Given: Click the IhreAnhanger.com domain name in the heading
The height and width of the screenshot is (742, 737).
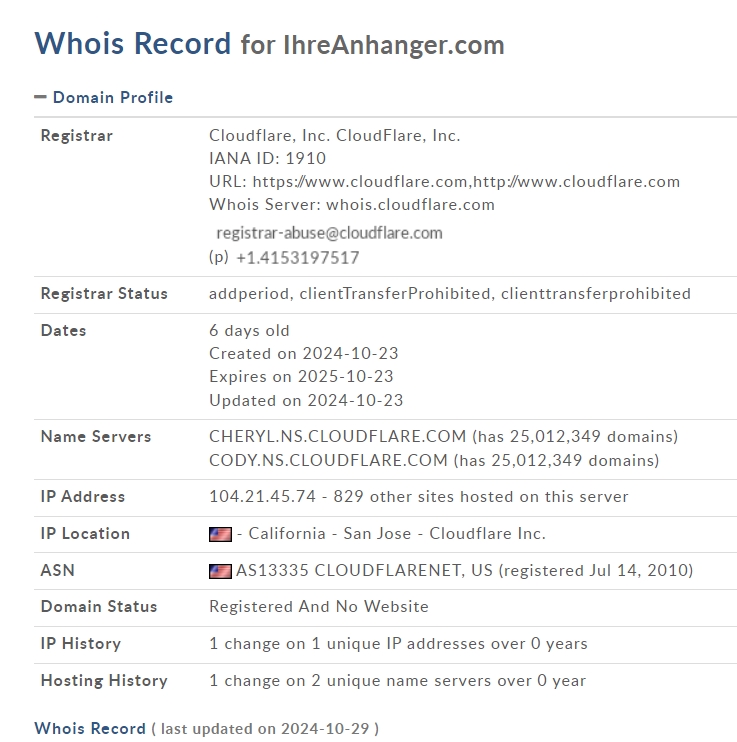Looking at the screenshot, I should pyautogui.click(x=394, y=45).
